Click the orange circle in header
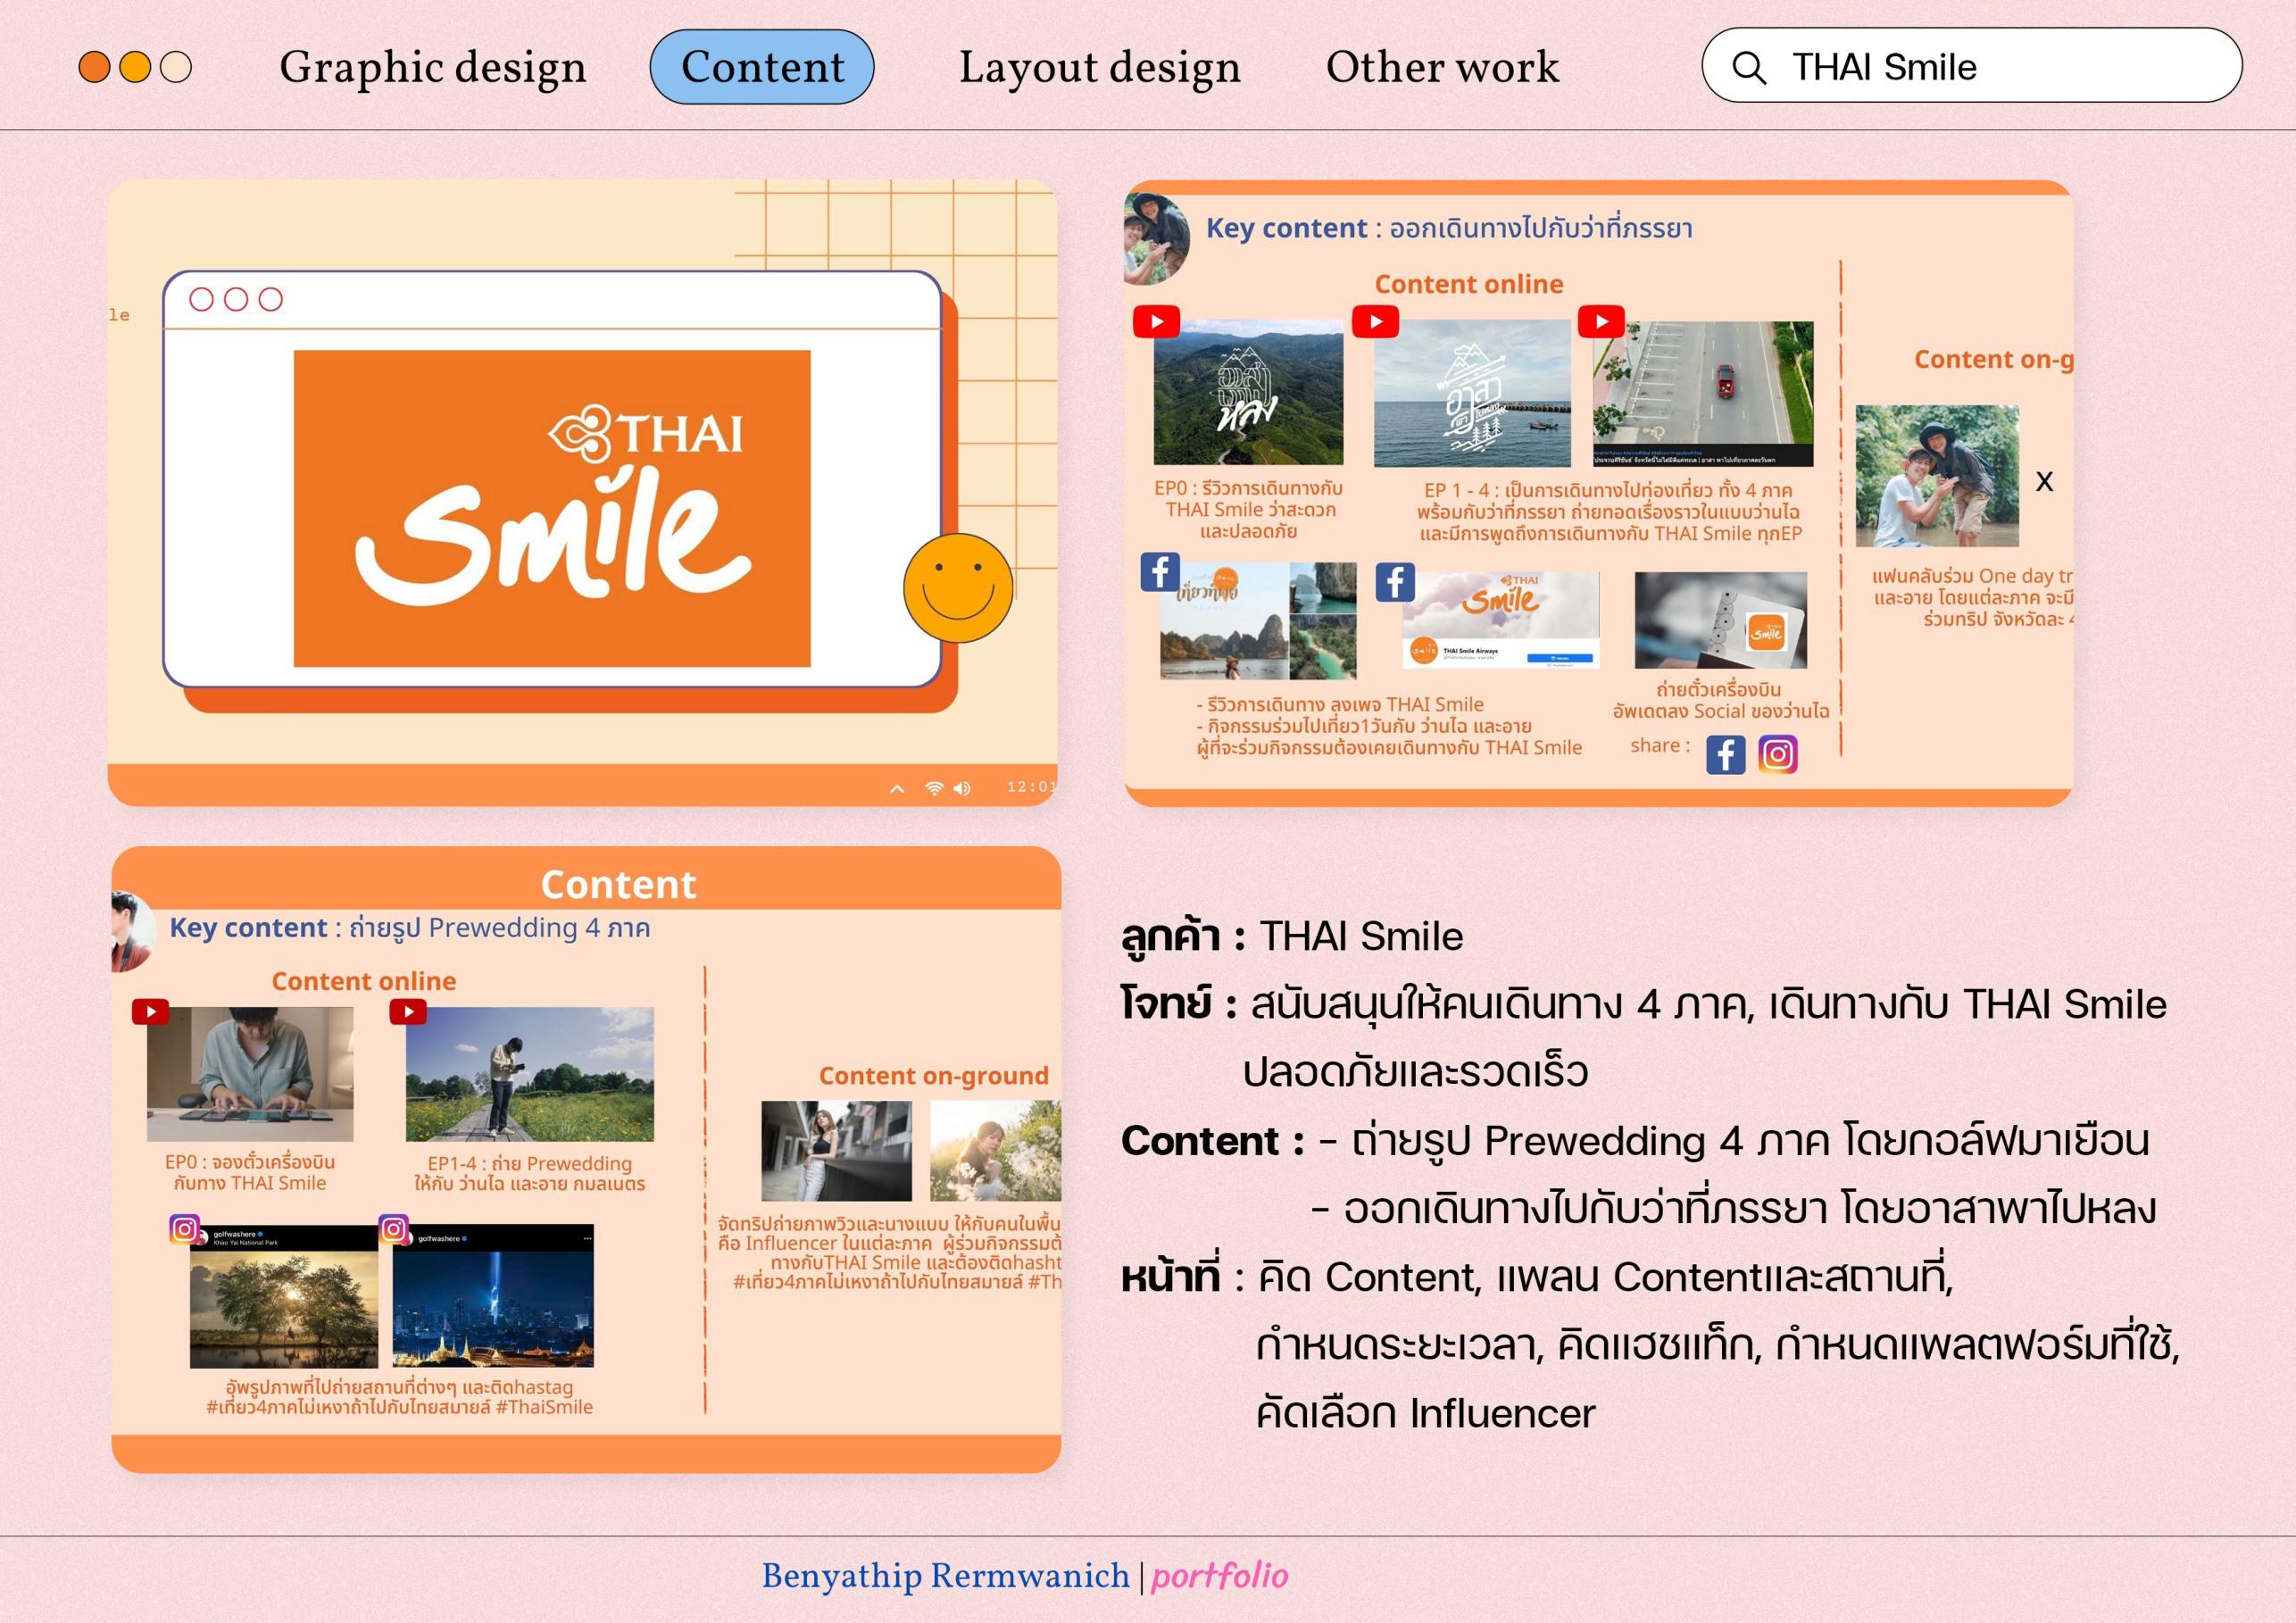Viewport: 2296px width, 1623px height. (95, 67)
